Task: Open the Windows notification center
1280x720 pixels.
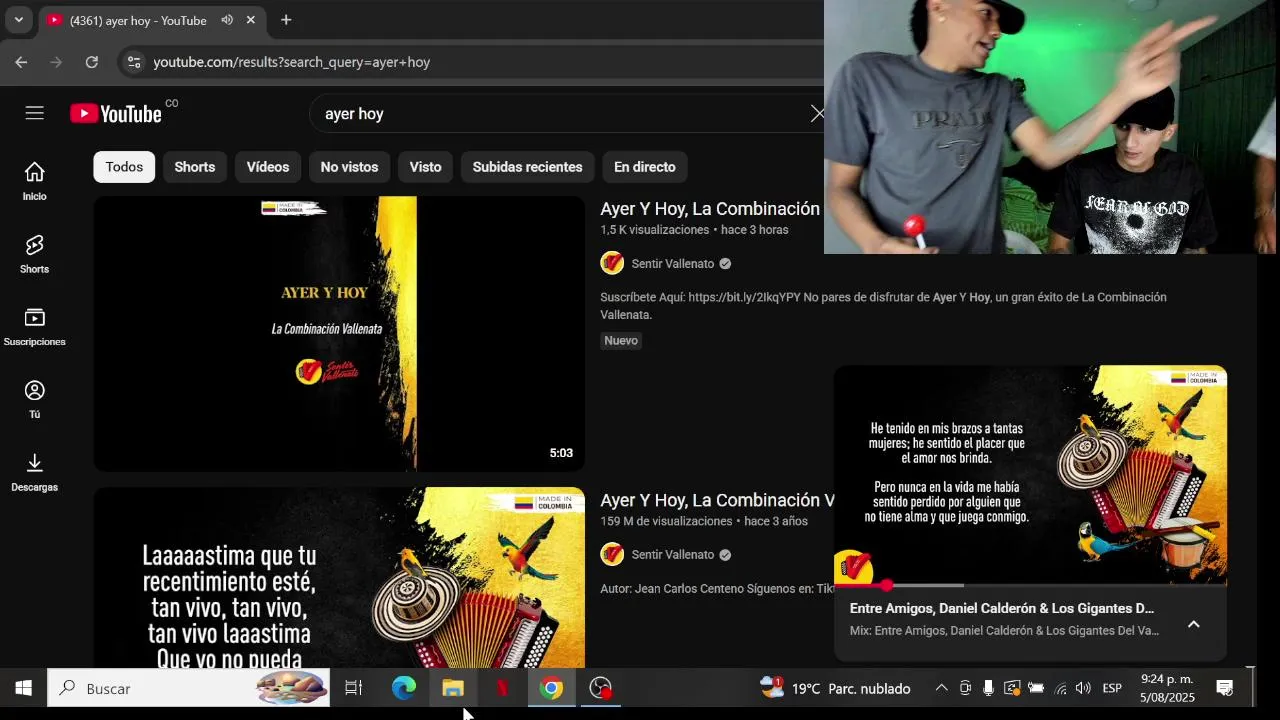Action: [1224, 688]
